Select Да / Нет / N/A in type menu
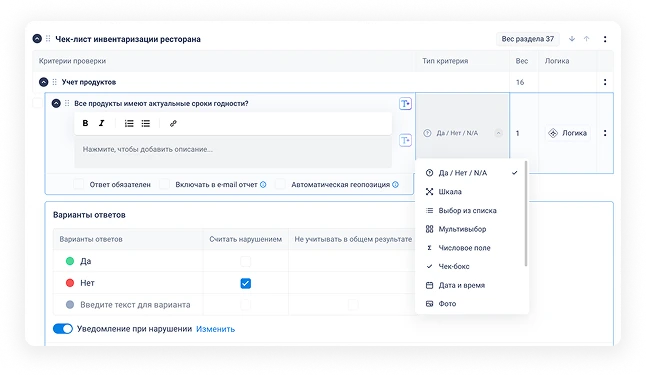646x375 pixels. [x=471, y=173]
